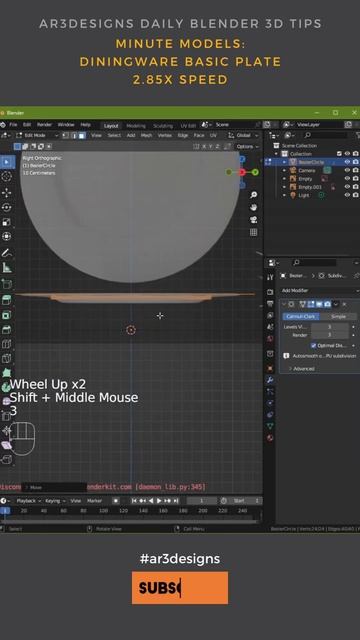The width and height of the screenshot is (360, 640).
Task: Open the Material properties tab
Action: [270, 438]
